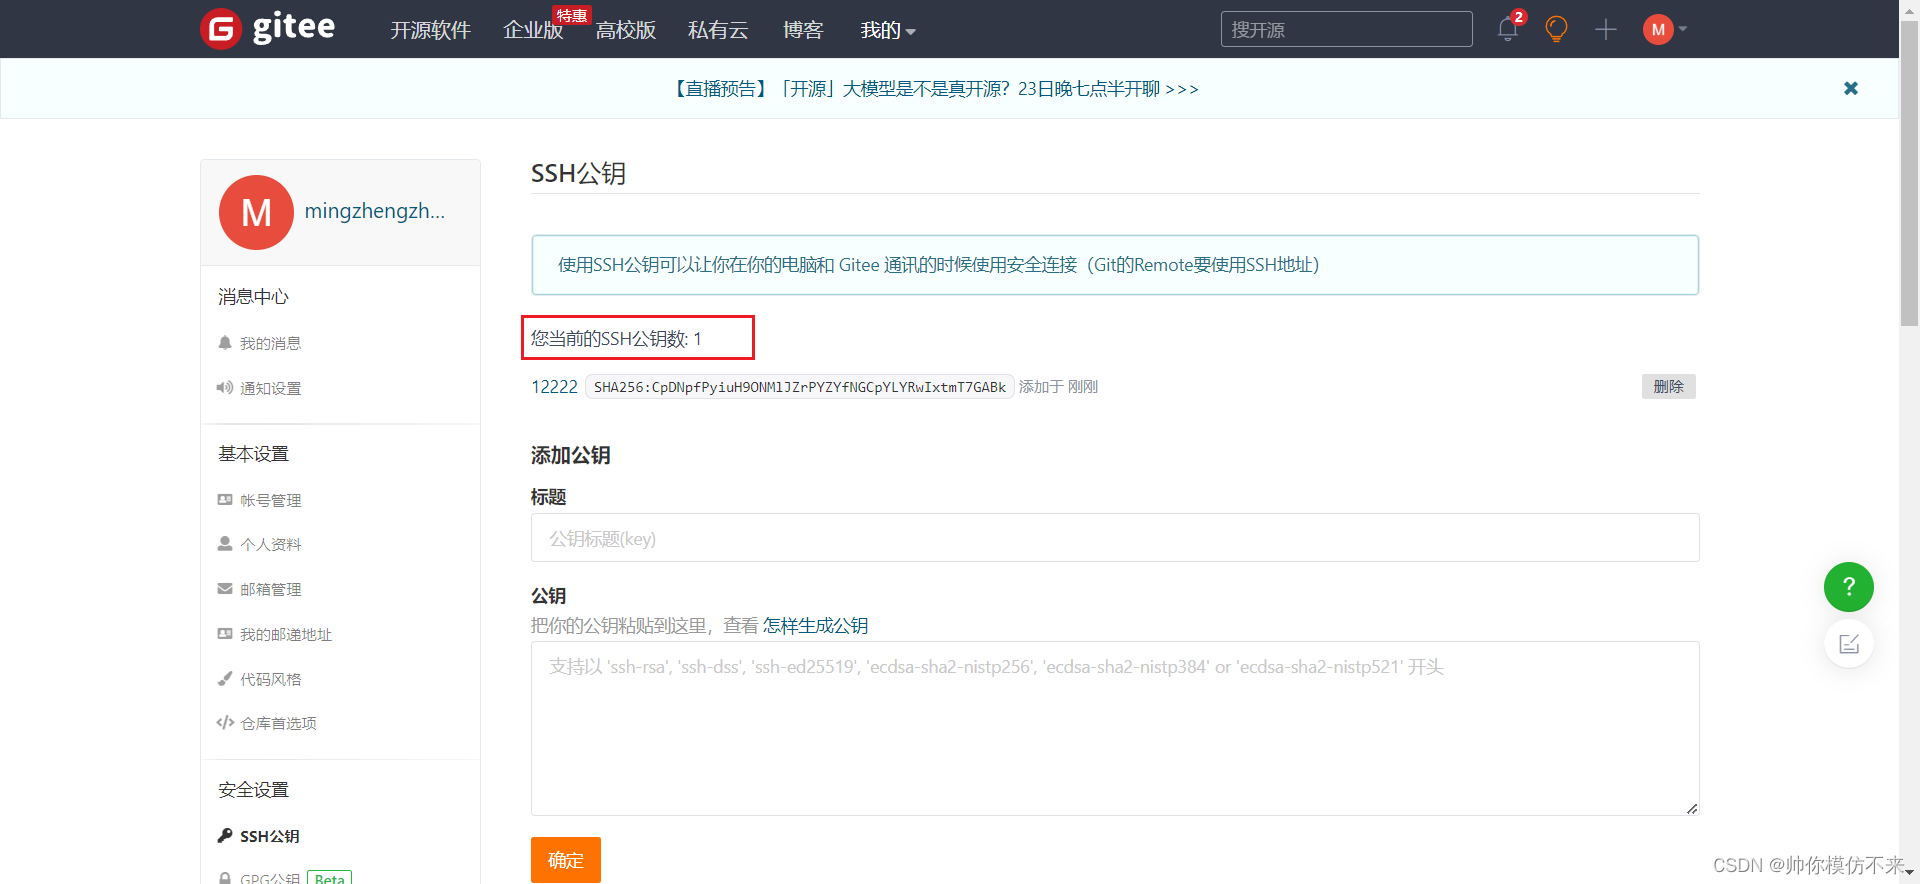Viewport: 1920px width, 884px height.
Task: Click the Gitee logo
Action: tap(268, 28)
